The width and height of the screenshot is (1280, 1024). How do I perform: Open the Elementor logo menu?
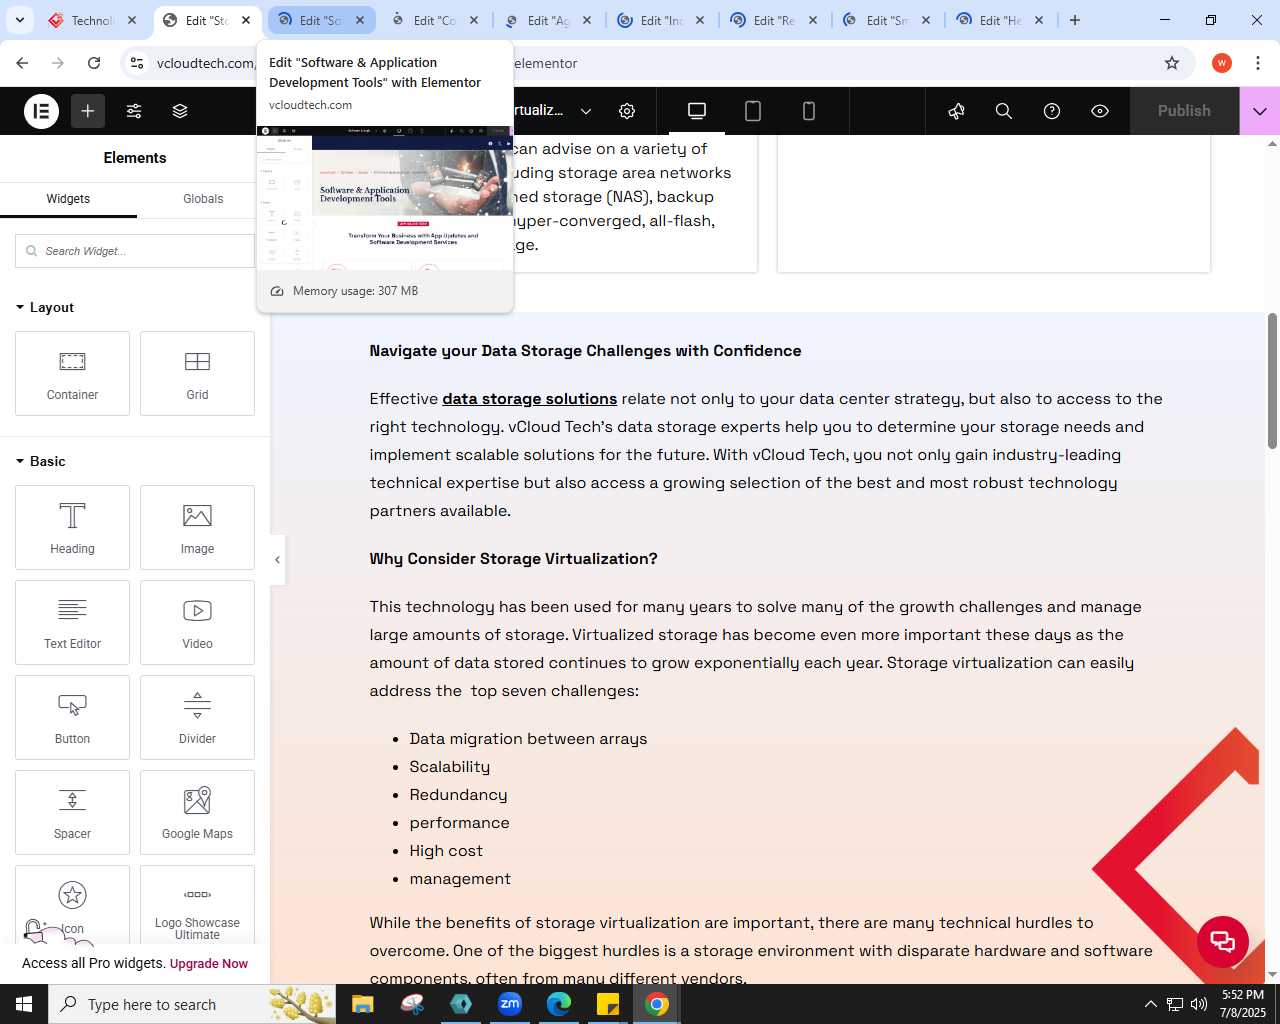tap(41, 111)
